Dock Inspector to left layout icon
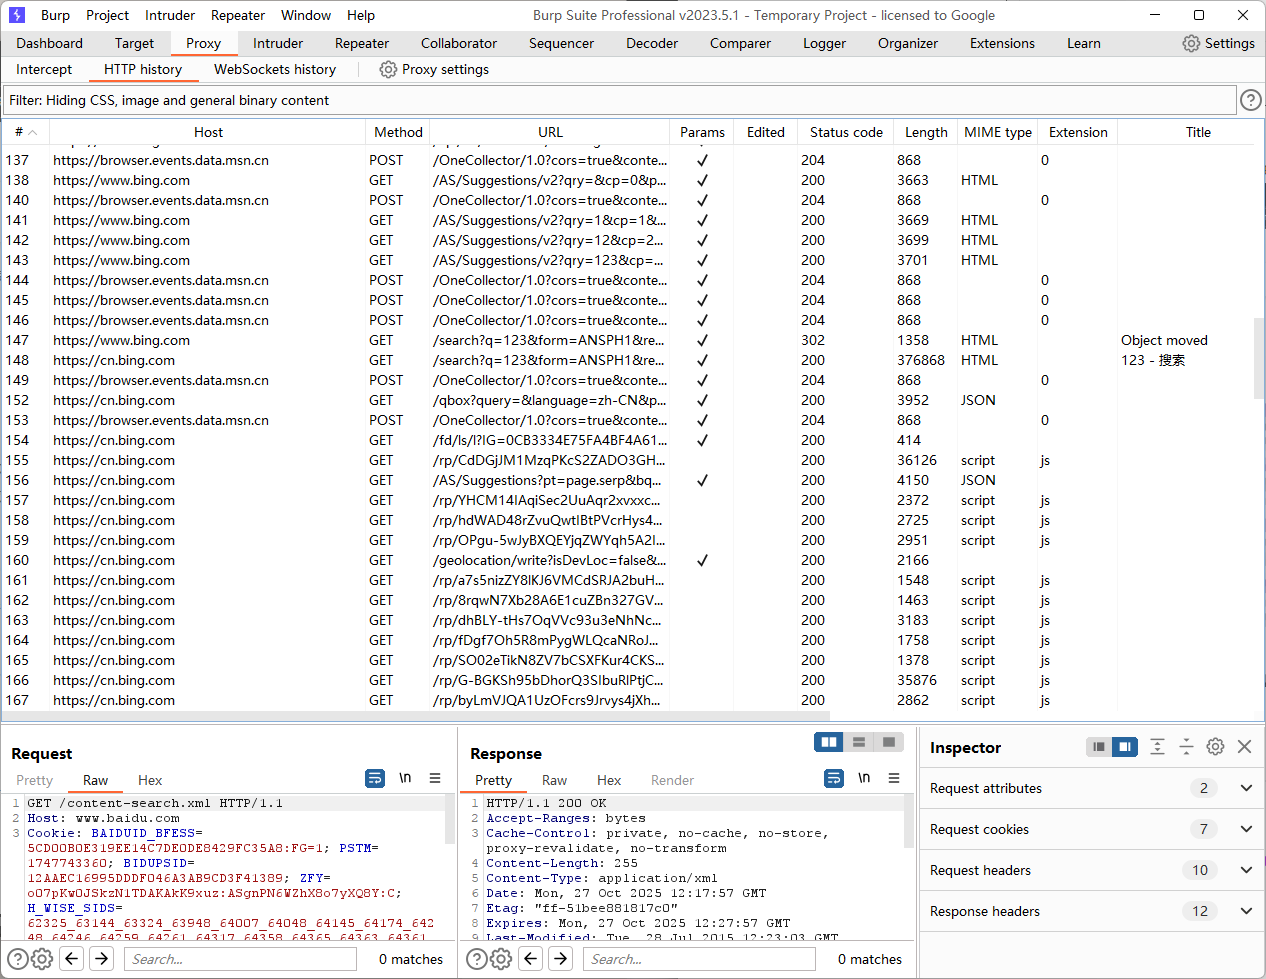 pyautogui.click(x=1099, y=747)
